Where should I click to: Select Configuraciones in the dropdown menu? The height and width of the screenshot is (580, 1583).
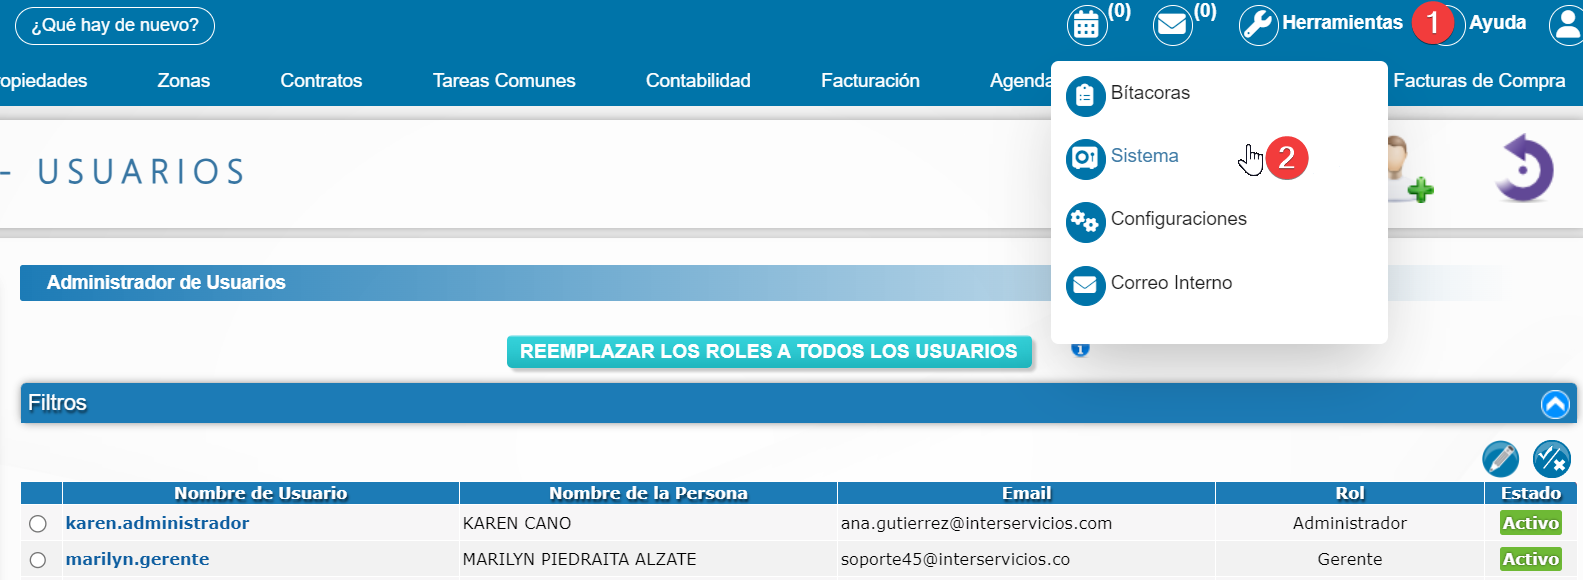click(x=1178, y=219)
